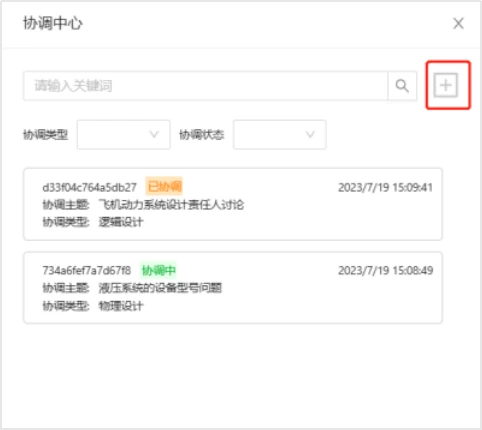Close the 协调中心 dialog
This screenshot has width=482, height=430.
click(x=459, y=23)
